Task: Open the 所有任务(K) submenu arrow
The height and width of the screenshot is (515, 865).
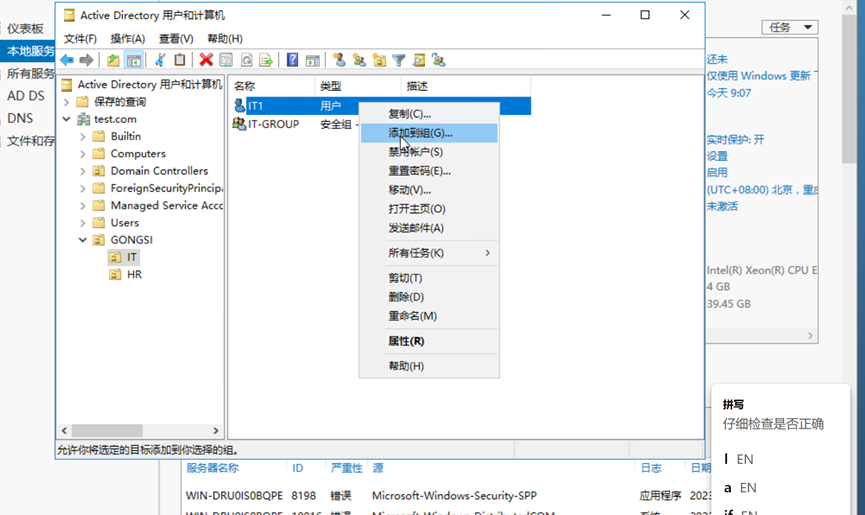Action: [488, 253]
